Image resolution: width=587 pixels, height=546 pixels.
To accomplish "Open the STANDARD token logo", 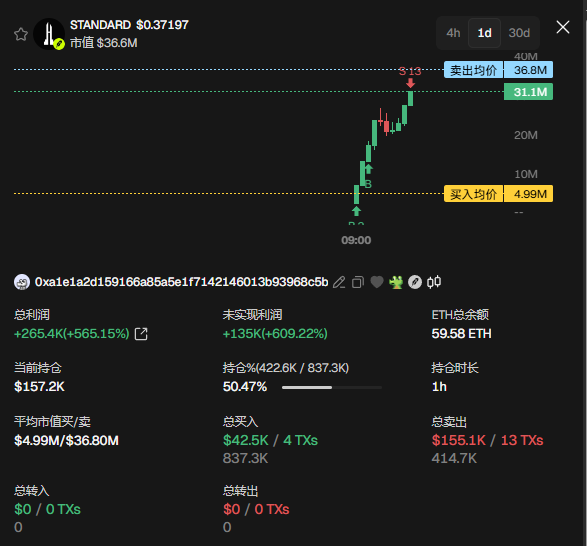I will pos(49,34).
